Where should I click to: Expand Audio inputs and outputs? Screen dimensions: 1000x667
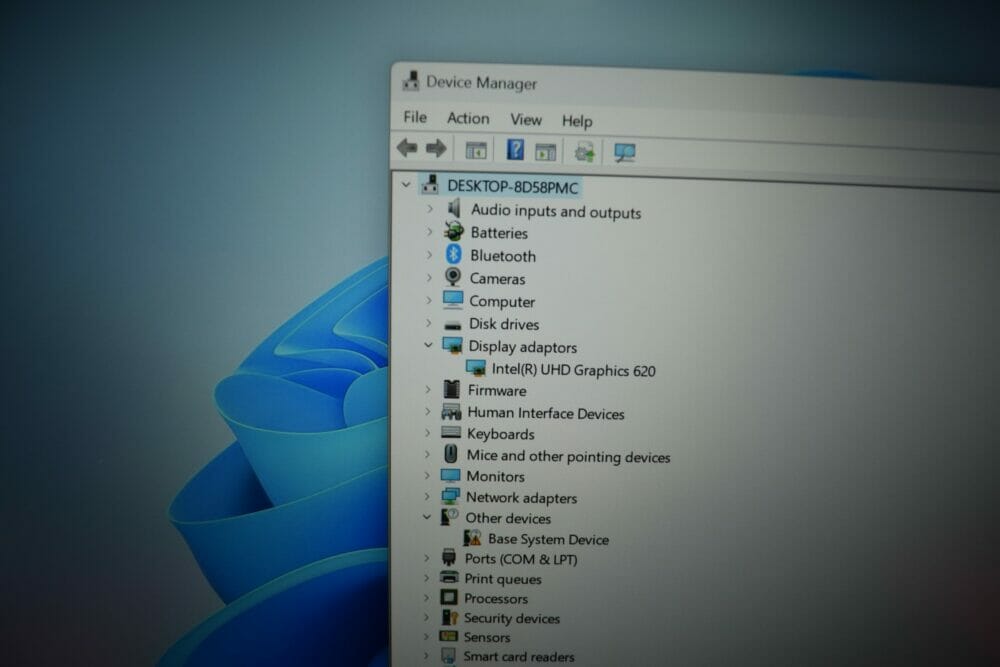[430, 209]
